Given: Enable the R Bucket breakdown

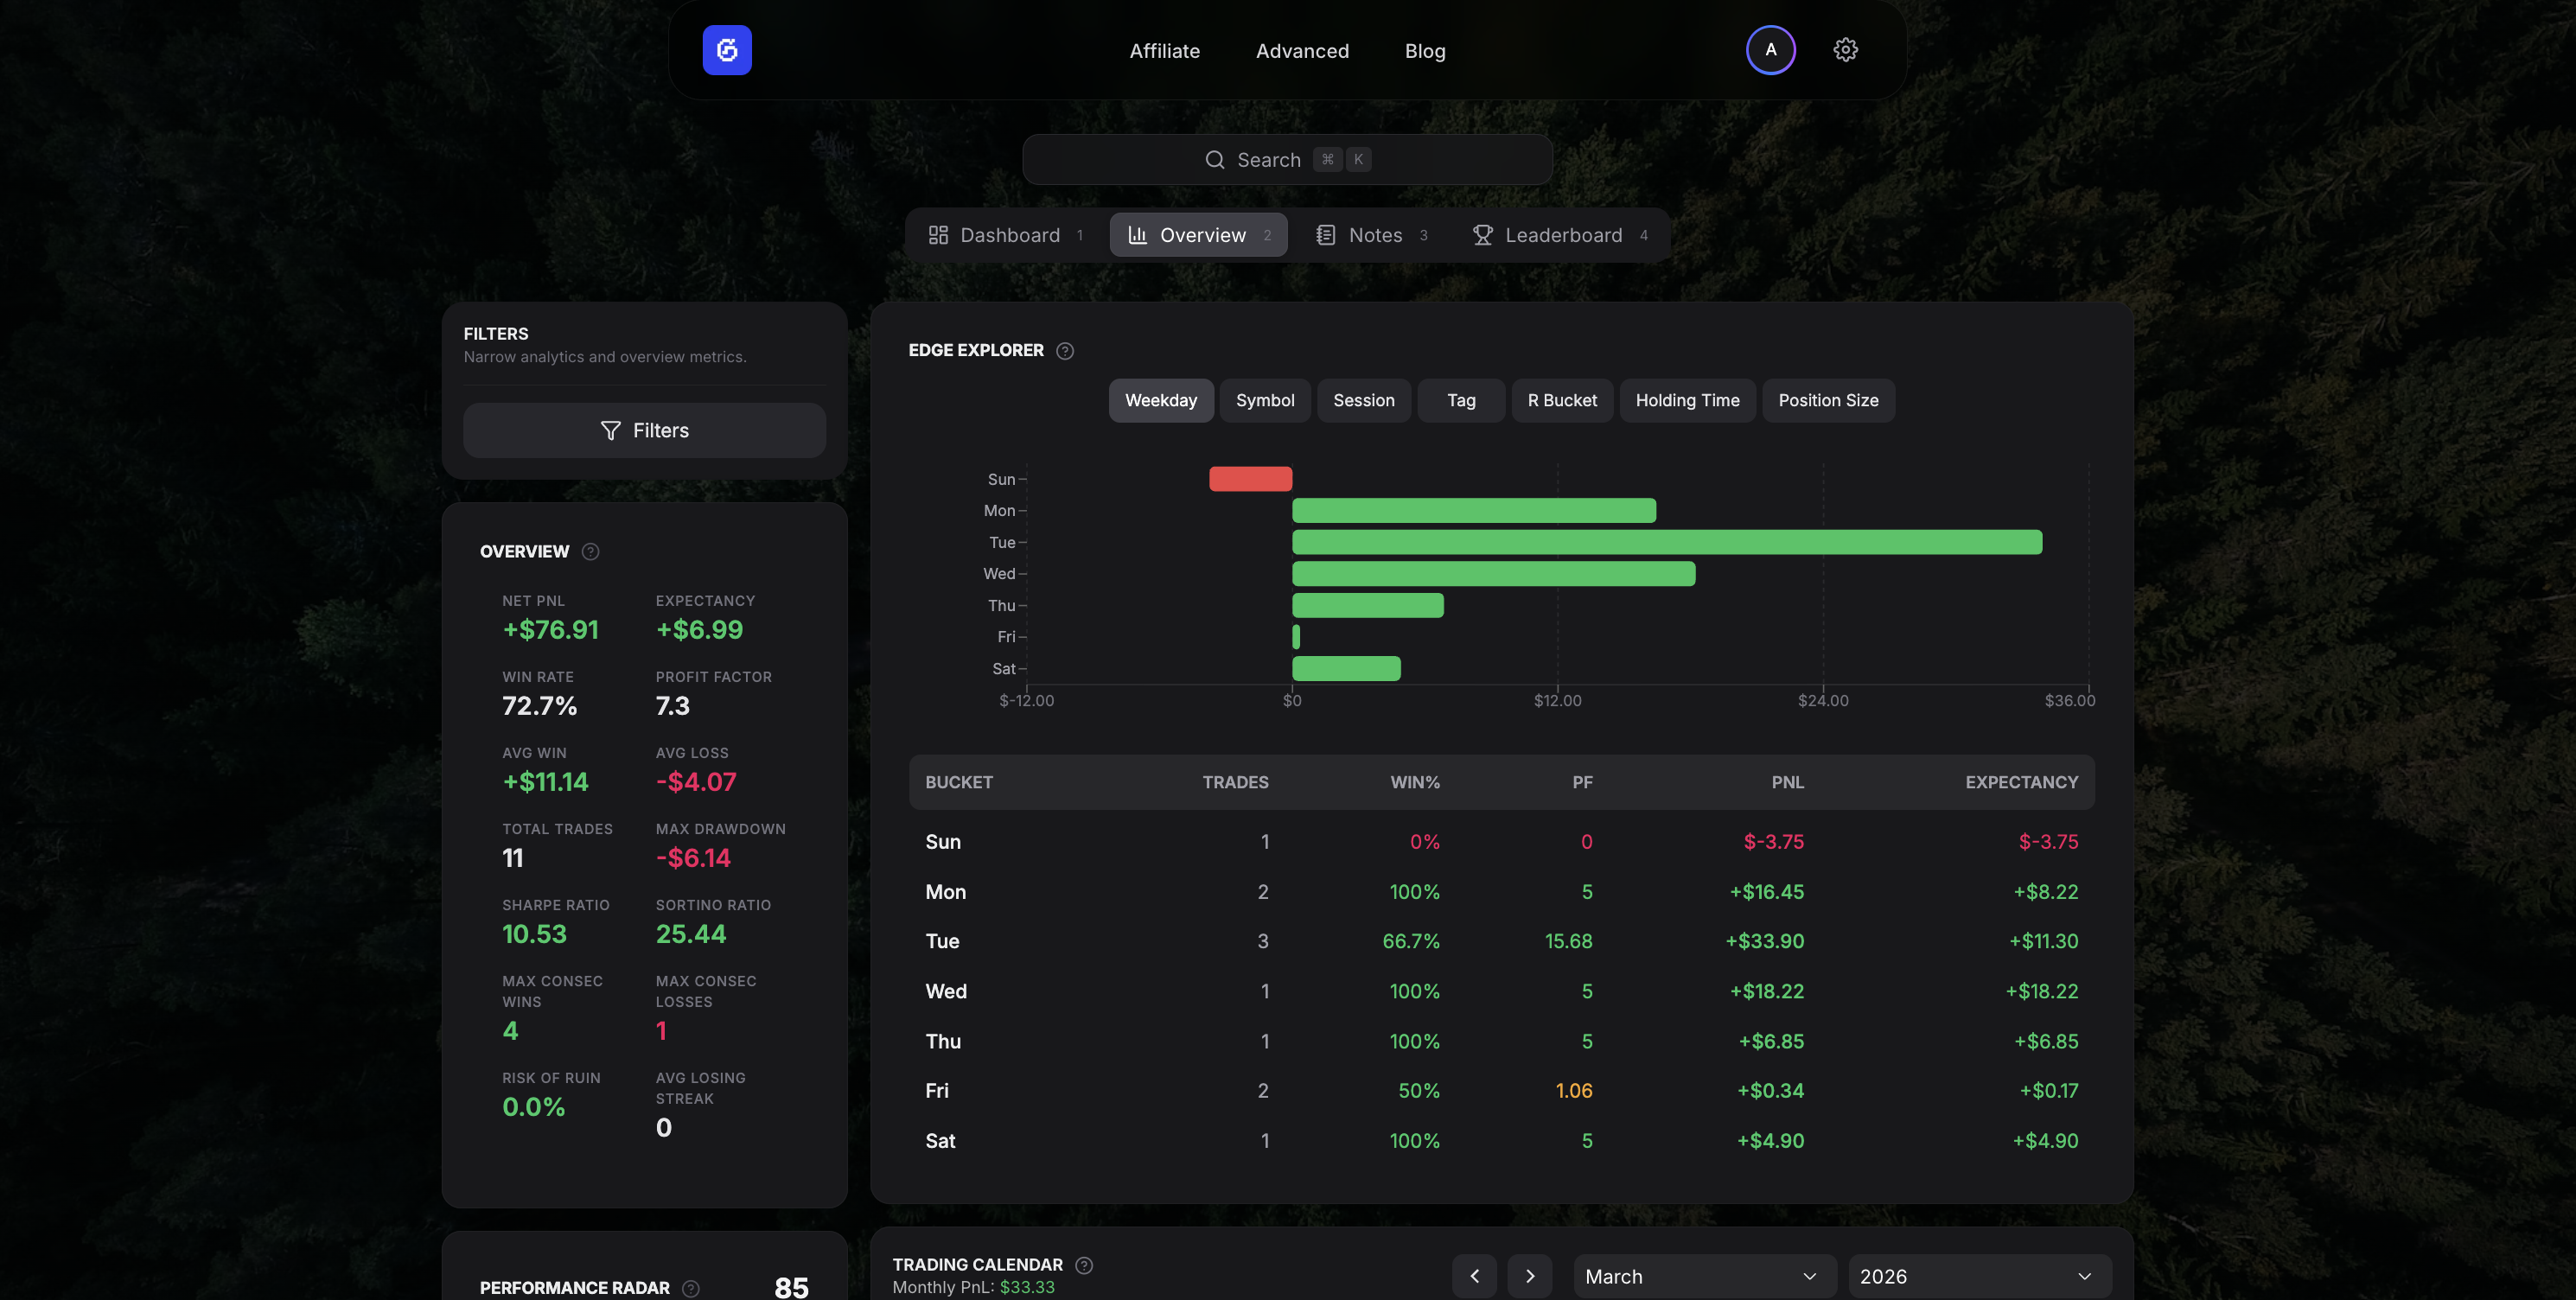Looking at the screenshot, I should coord(1562,400).
